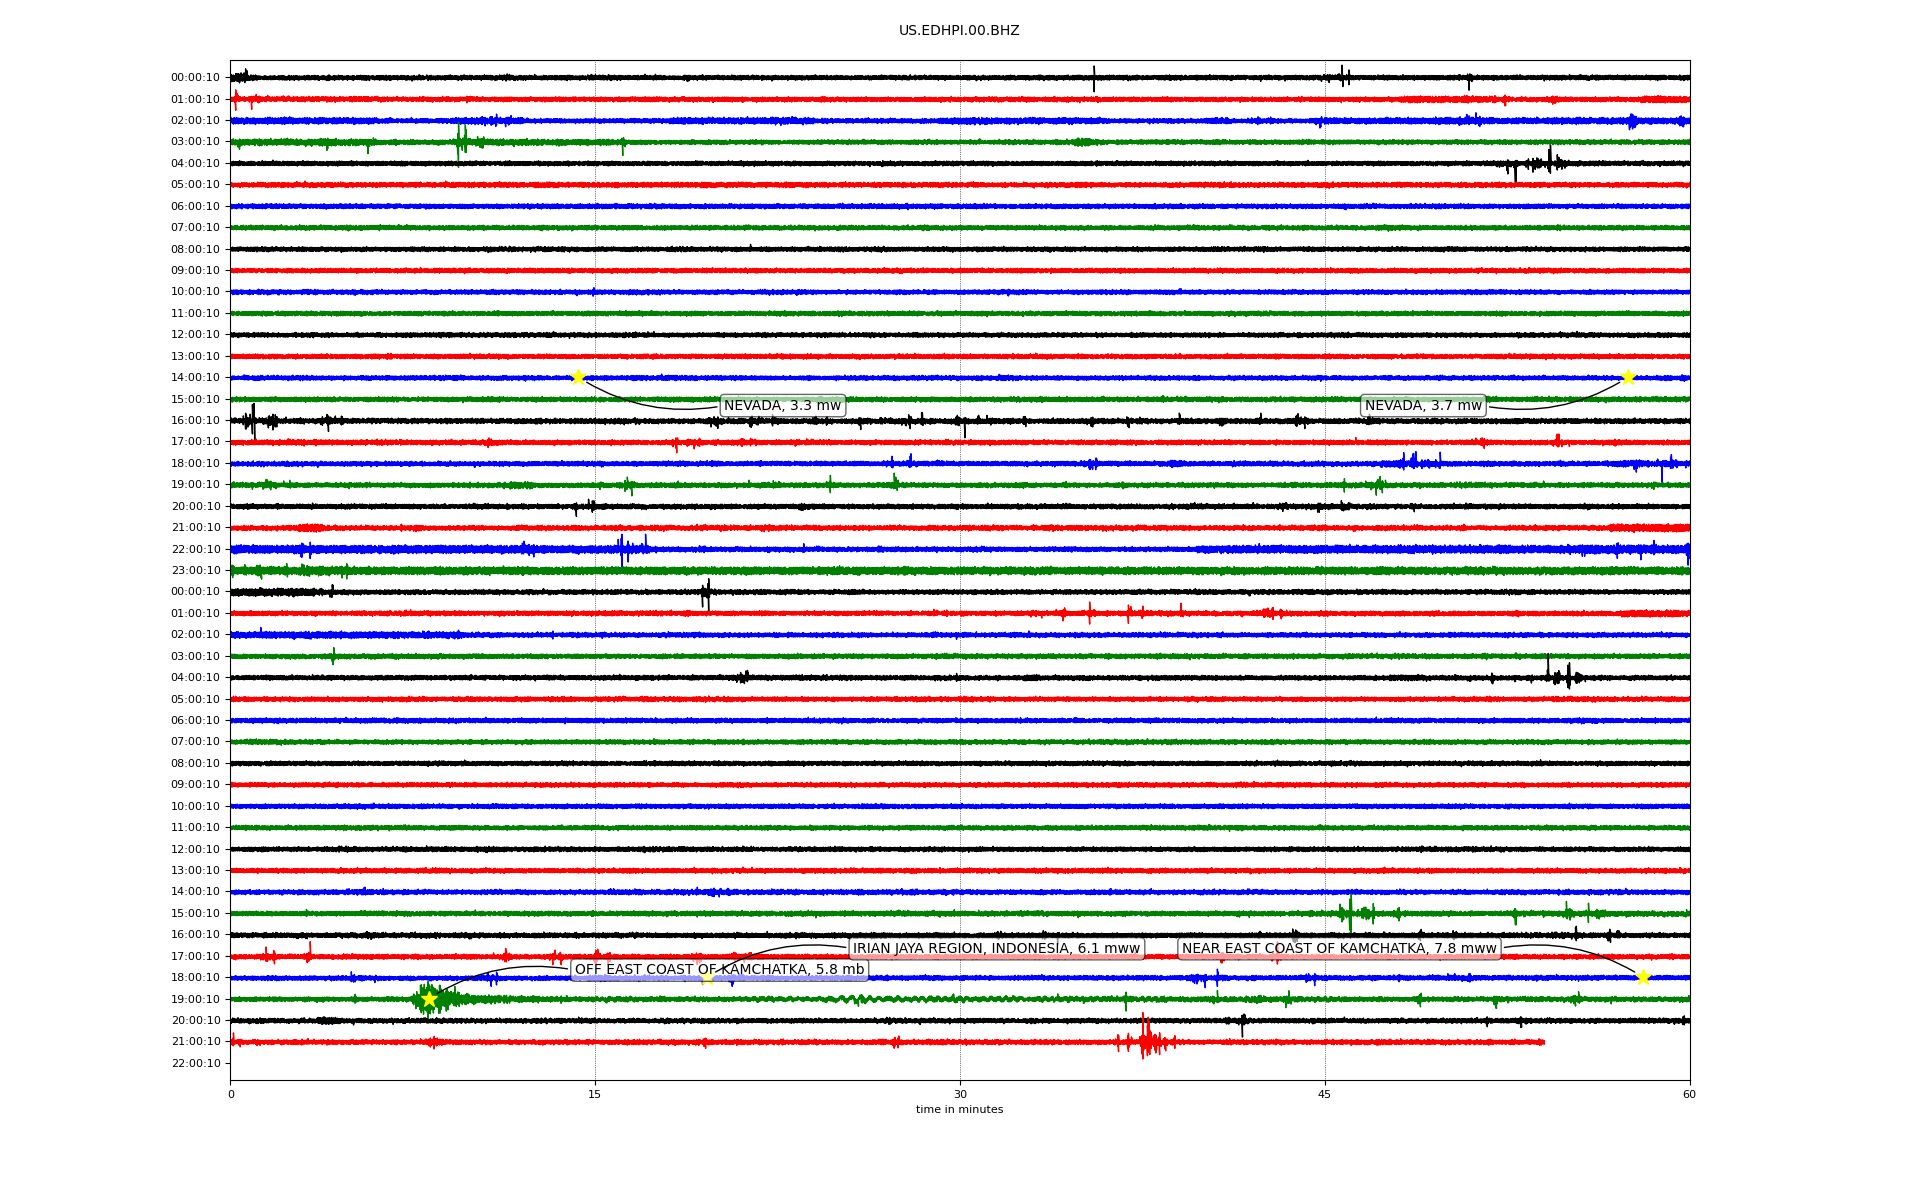
Task: Click the 'time in minutes' axis label
Action: click(959, 1109)
